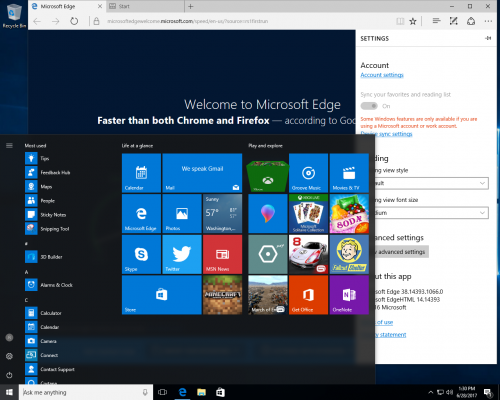Viewport: 500px width, 400px height.
Task: Click the Account settings link
Action: (382, 75)
